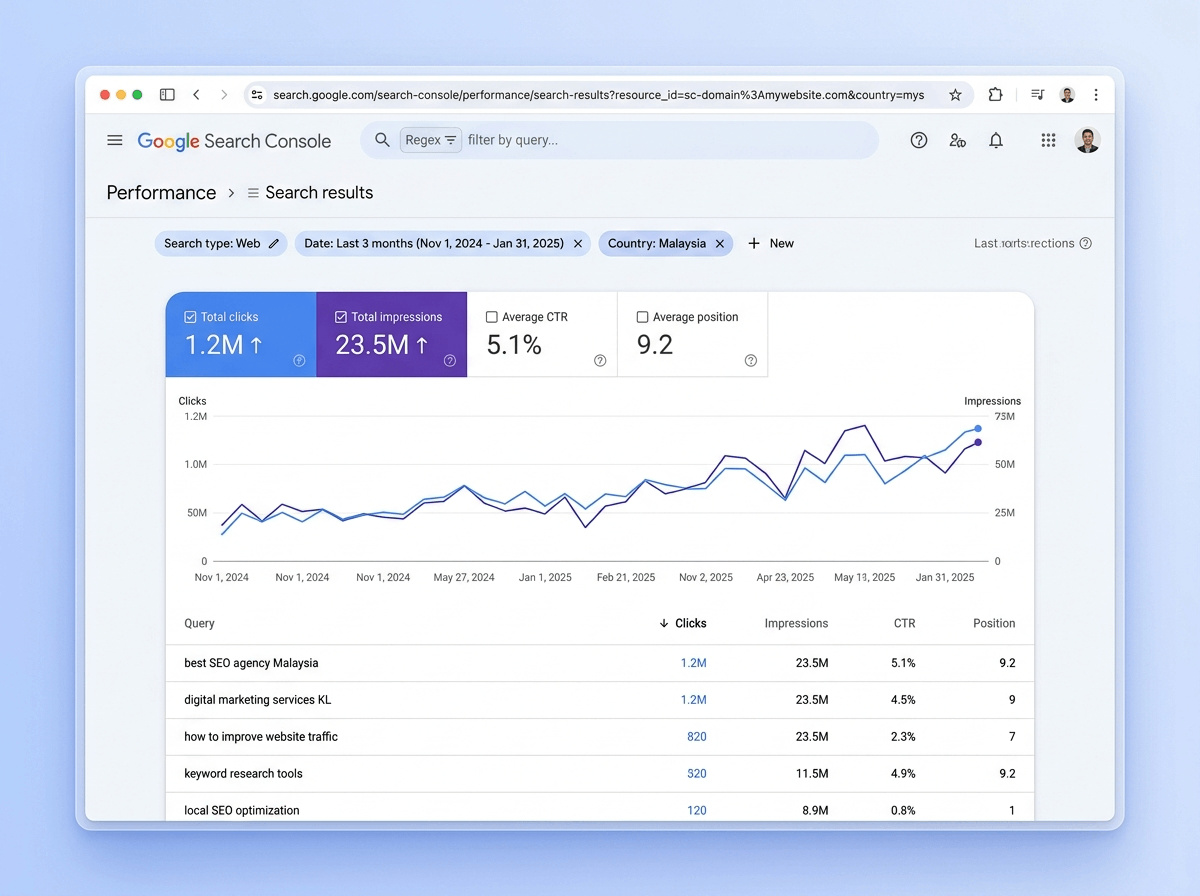The image size is (1200, 896).
Task: Click help icon on Average position card
Action: coord(751,361)
